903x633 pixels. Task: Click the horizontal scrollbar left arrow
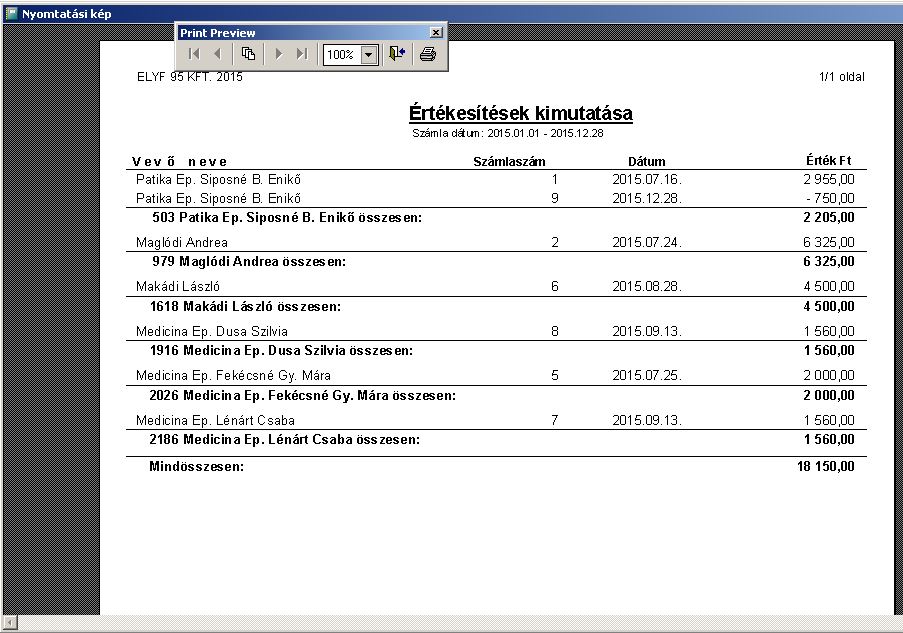pos(10,623)
